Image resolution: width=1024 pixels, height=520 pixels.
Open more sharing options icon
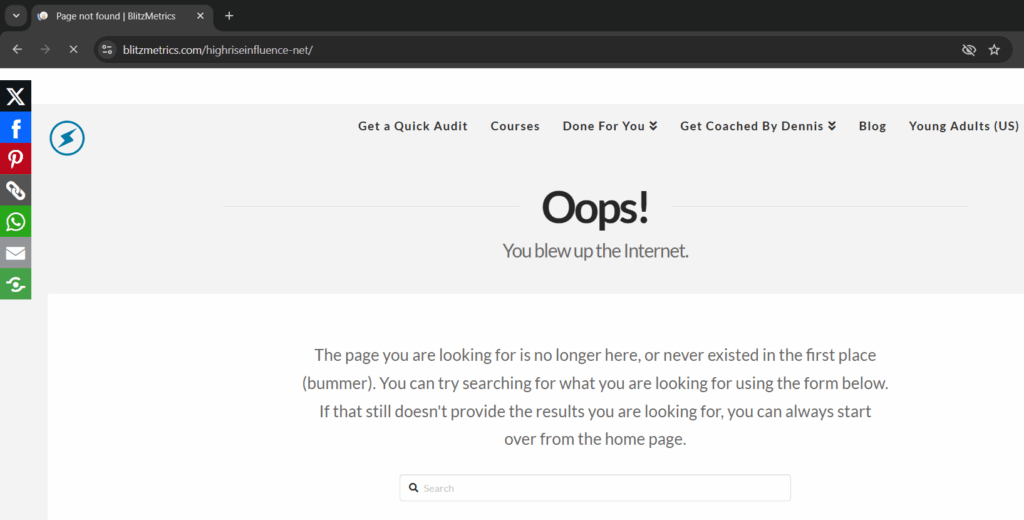[x=15, y=284]
